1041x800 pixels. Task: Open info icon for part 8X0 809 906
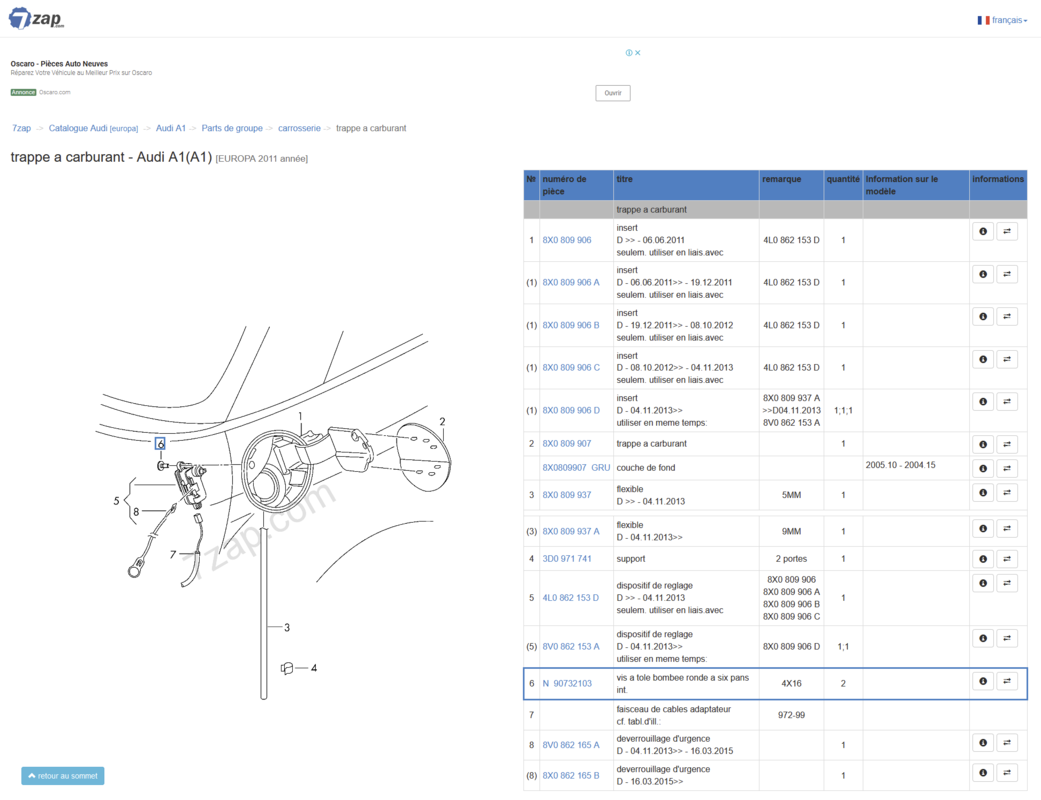[983, 232]
